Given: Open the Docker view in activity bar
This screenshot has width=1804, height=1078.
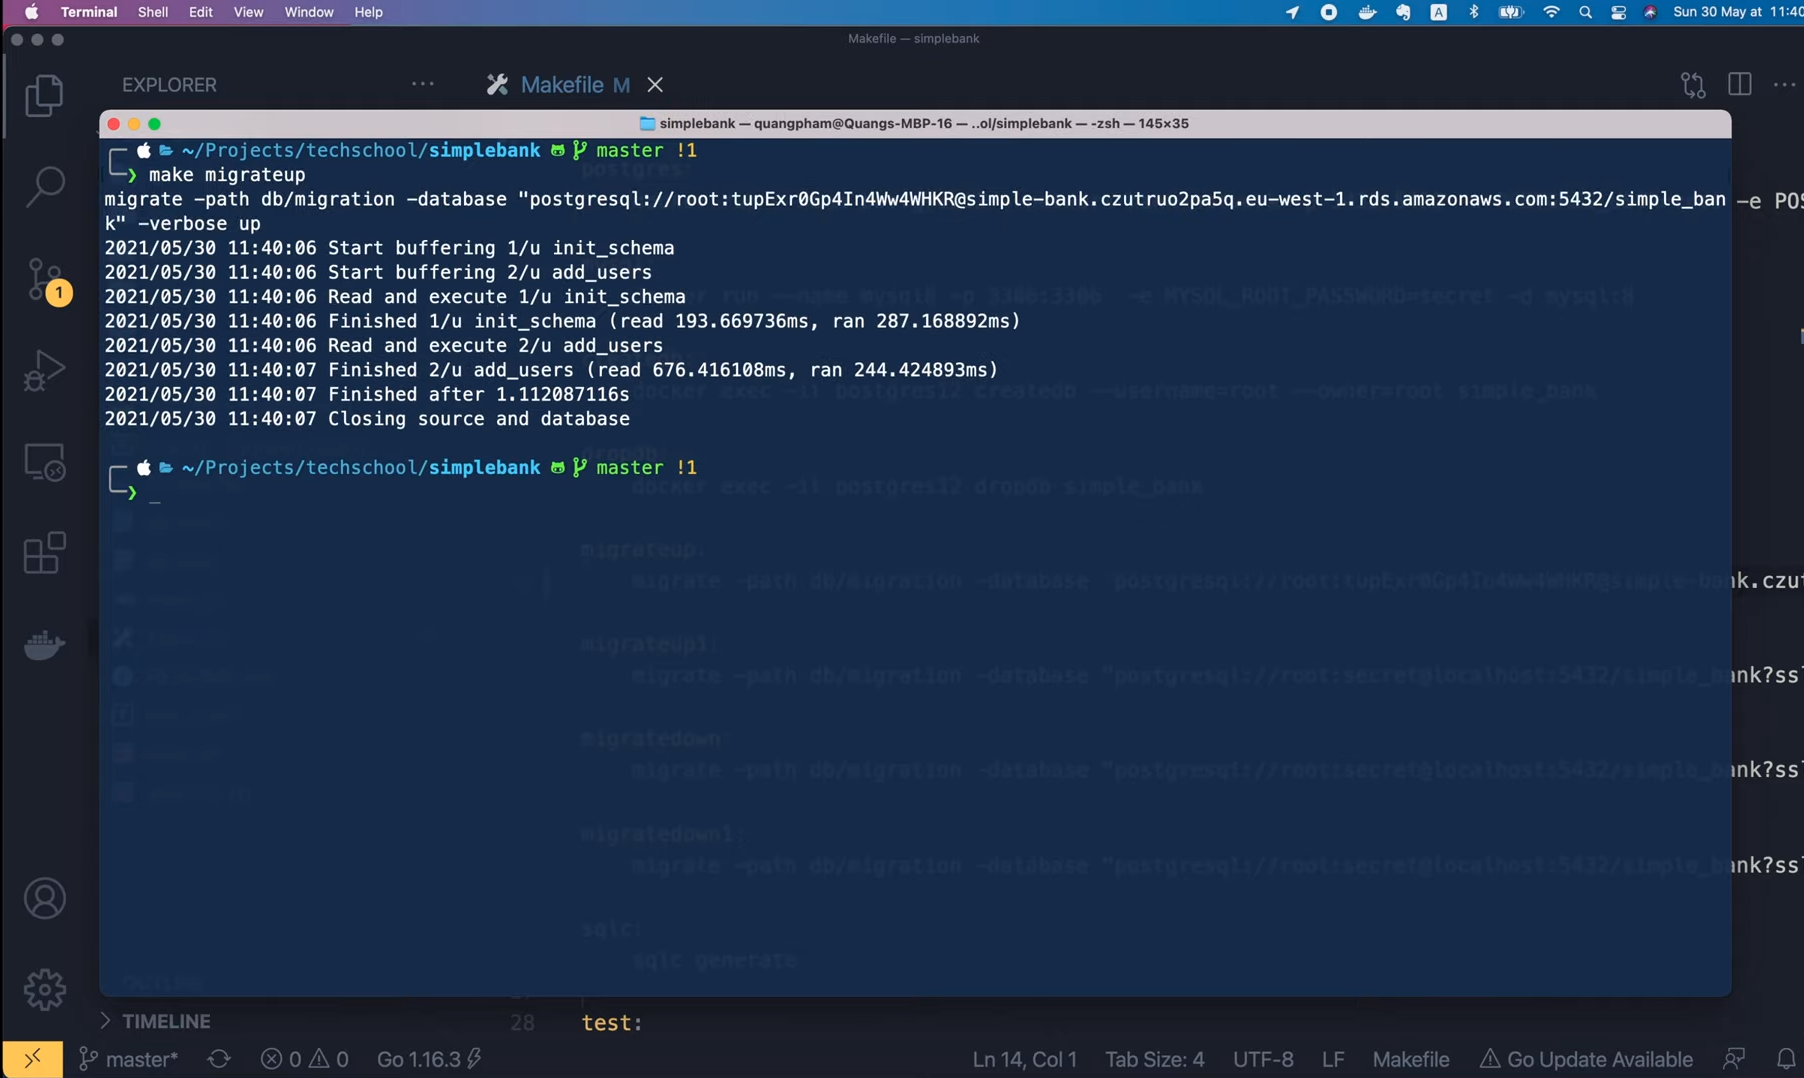Looking at the screenshot, I should pyautogui.click(x=44, y=645).
